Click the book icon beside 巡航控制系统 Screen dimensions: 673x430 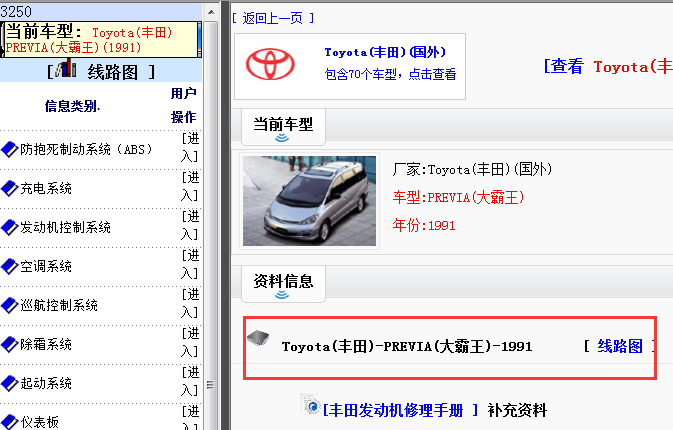point(9,306)
